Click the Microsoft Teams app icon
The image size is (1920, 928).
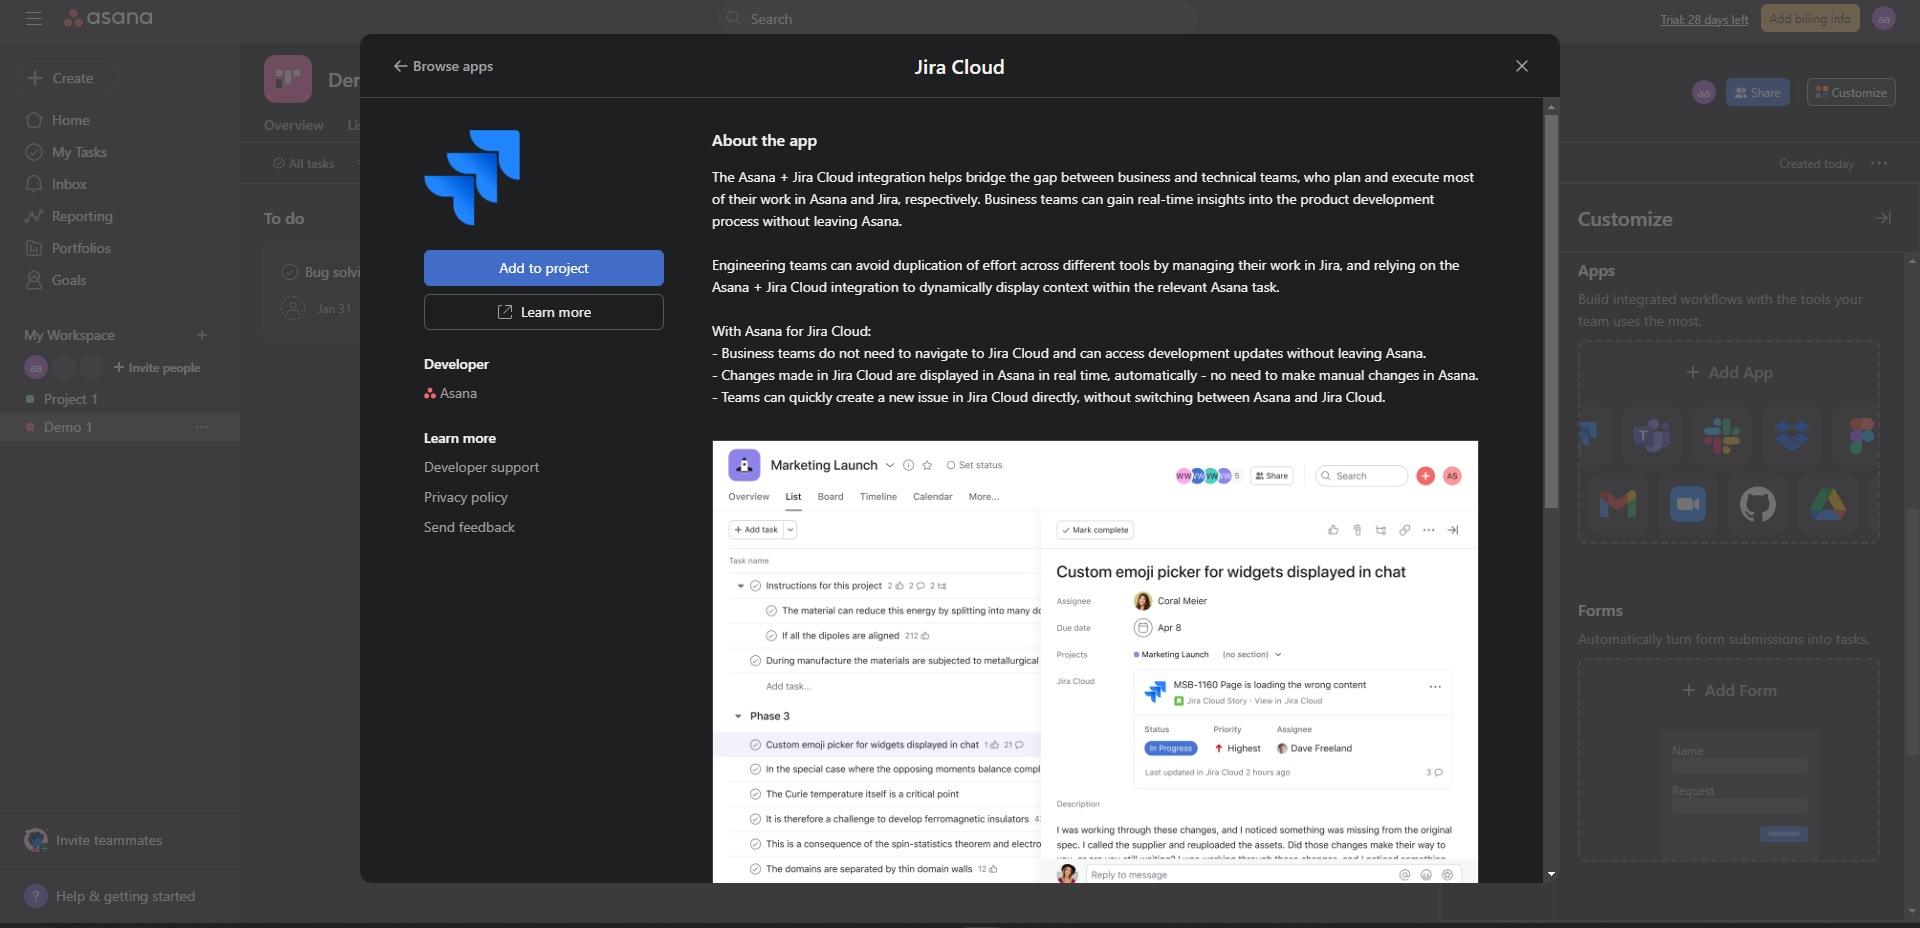tap(1651, 437)
